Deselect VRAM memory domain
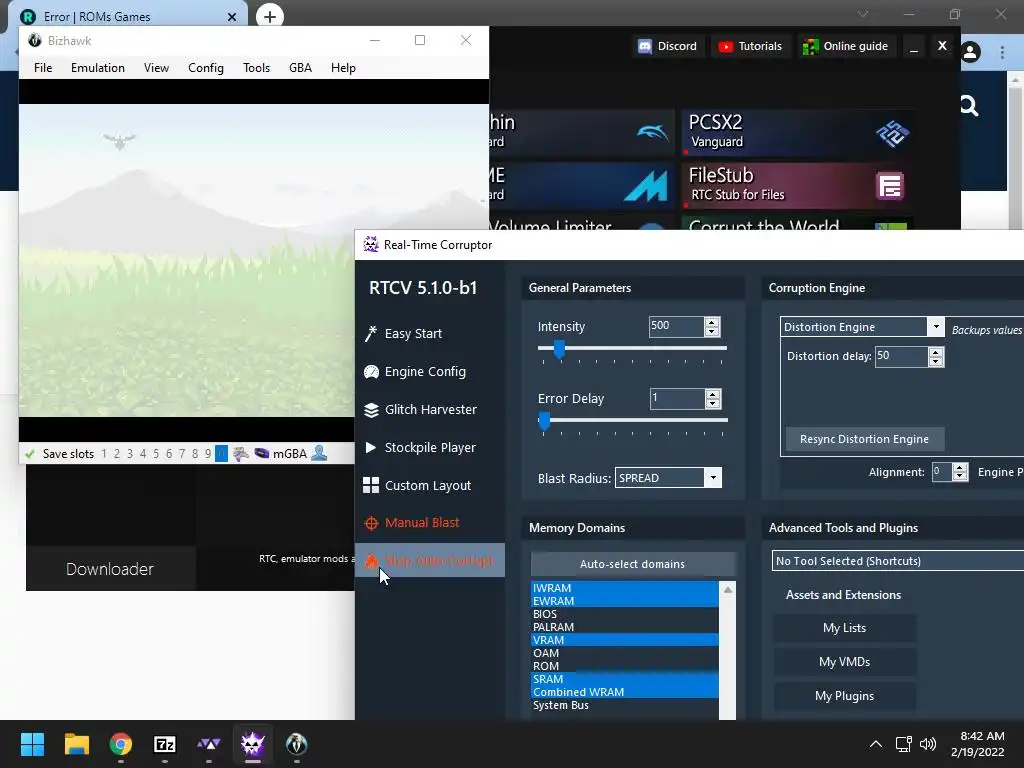Image resolution: width=1024 pixels, height=768 pixels. (x=625, y=640)
